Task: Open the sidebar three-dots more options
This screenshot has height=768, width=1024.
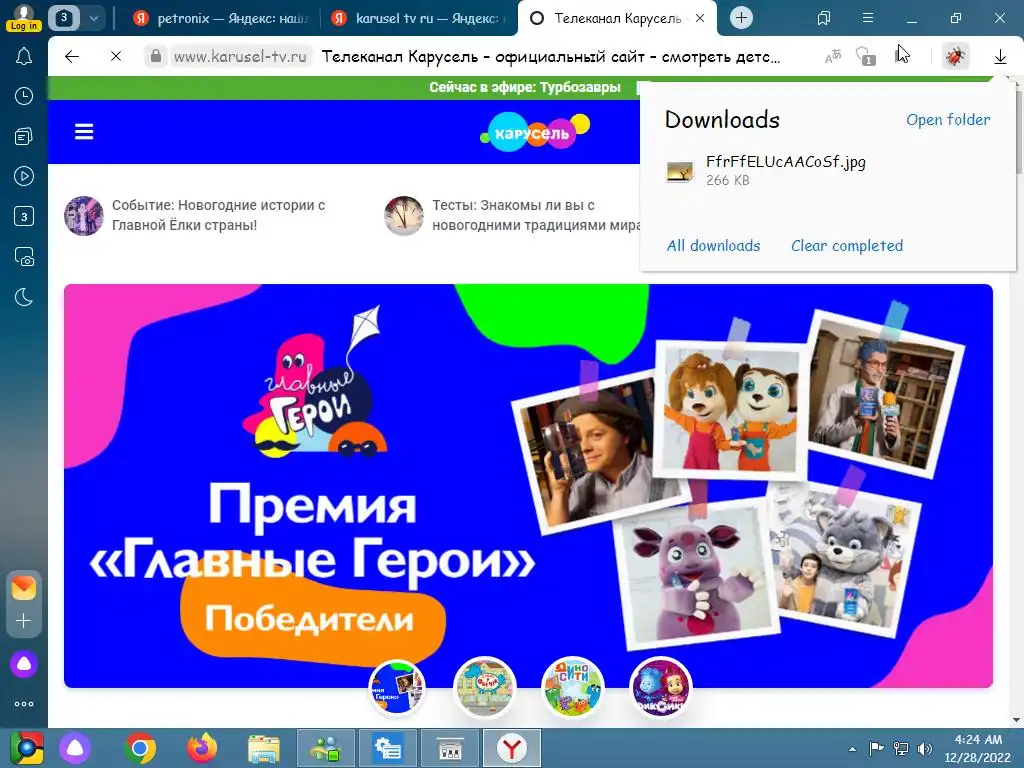Action: click(24, 704)
